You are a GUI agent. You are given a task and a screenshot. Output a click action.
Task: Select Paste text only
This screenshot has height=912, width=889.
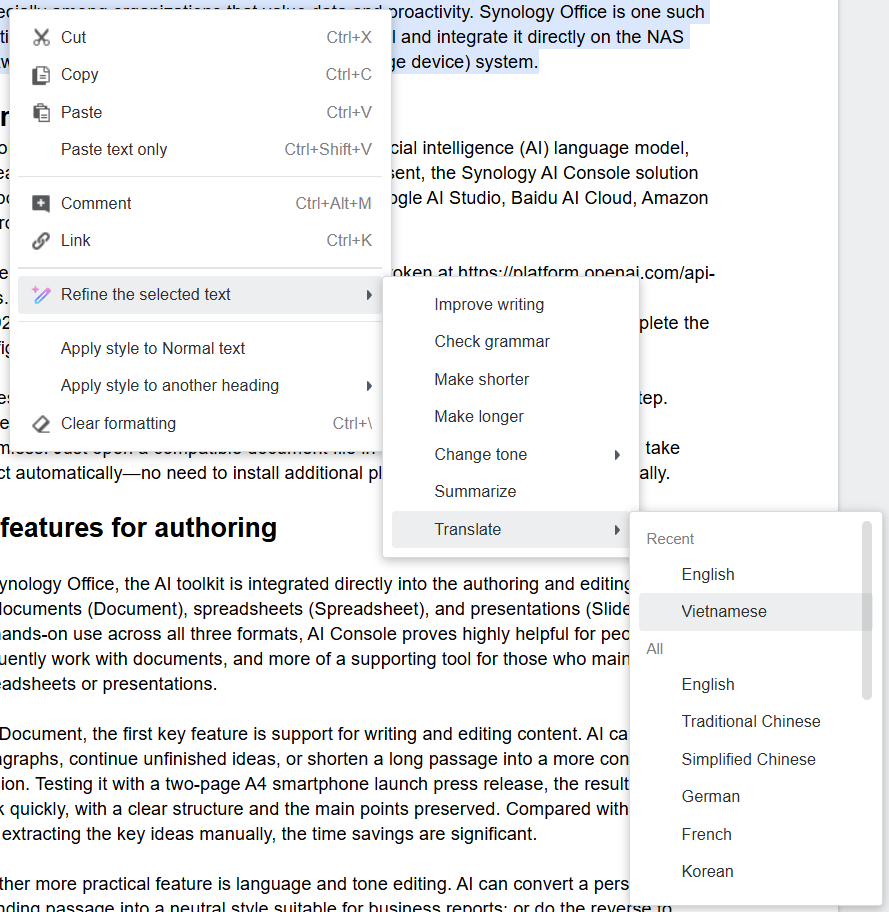click(114, 150)
